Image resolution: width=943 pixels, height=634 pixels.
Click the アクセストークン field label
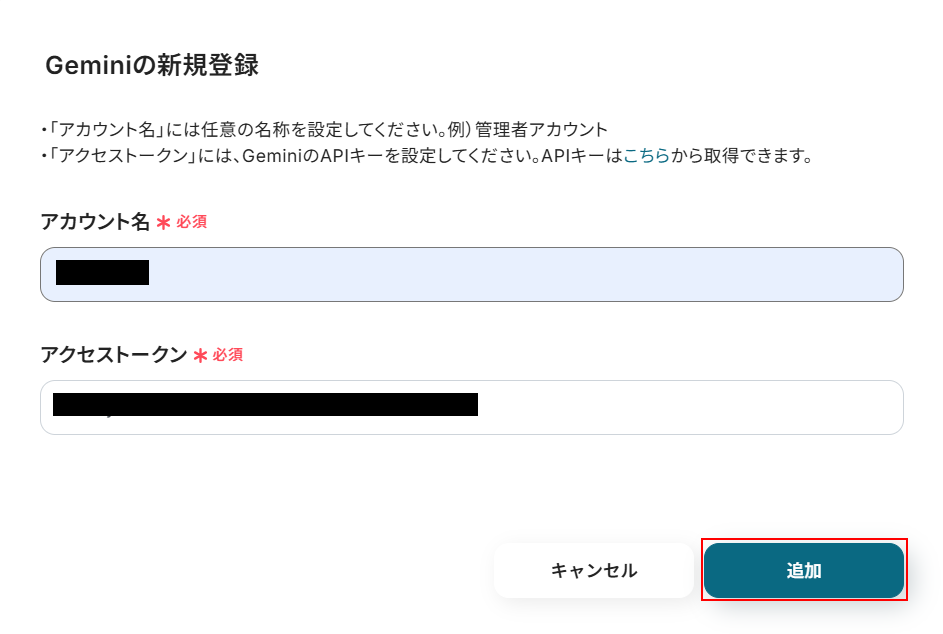[113, 355]
